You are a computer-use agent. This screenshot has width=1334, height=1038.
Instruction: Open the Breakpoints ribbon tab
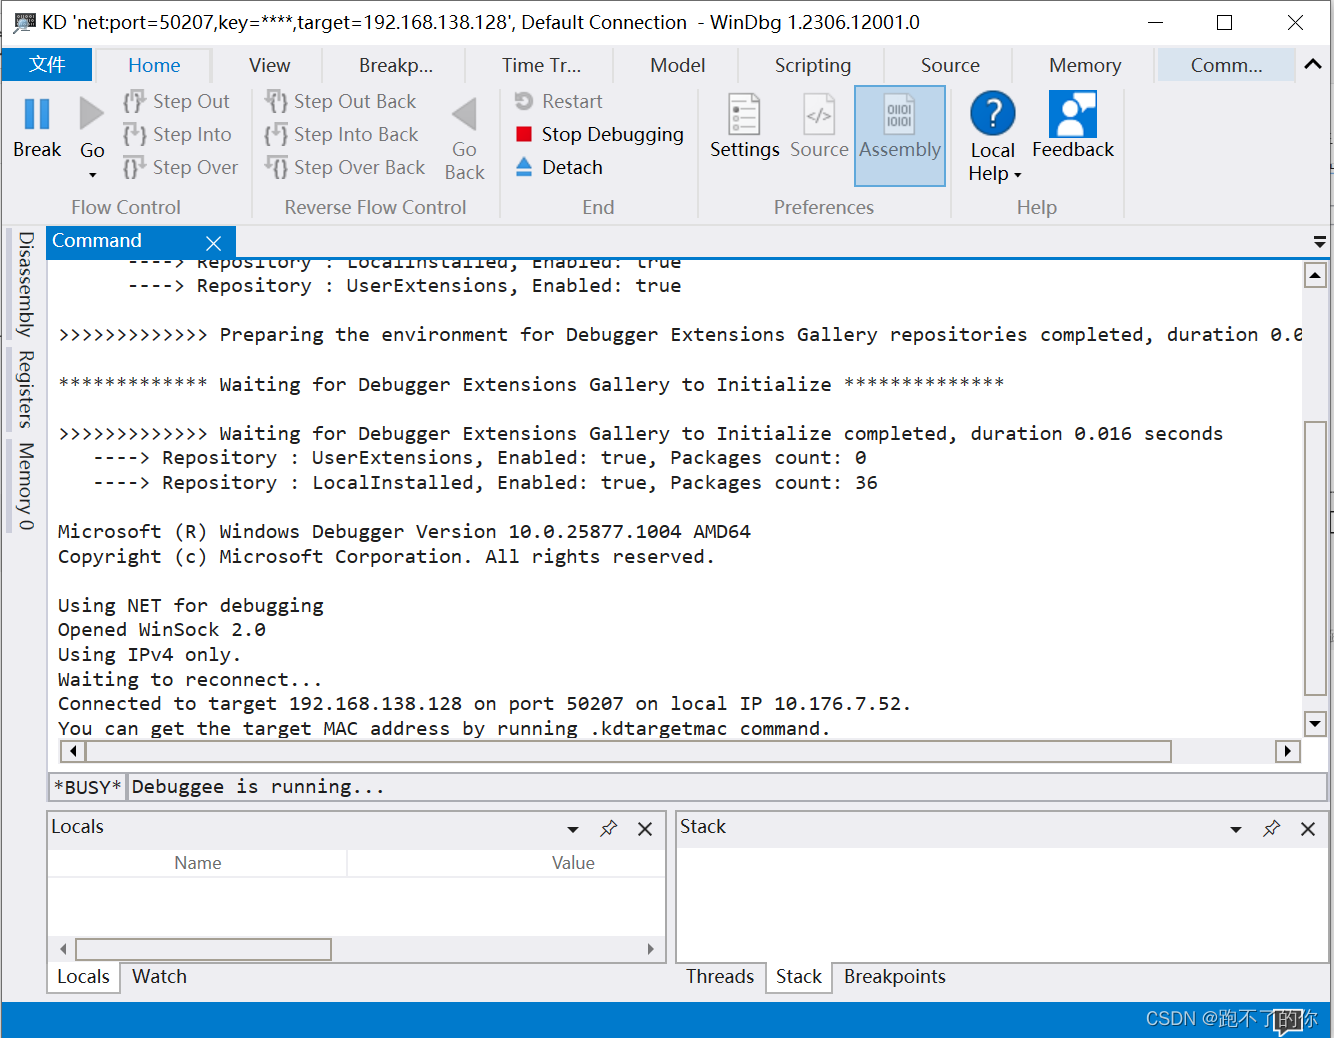point(396,65)
